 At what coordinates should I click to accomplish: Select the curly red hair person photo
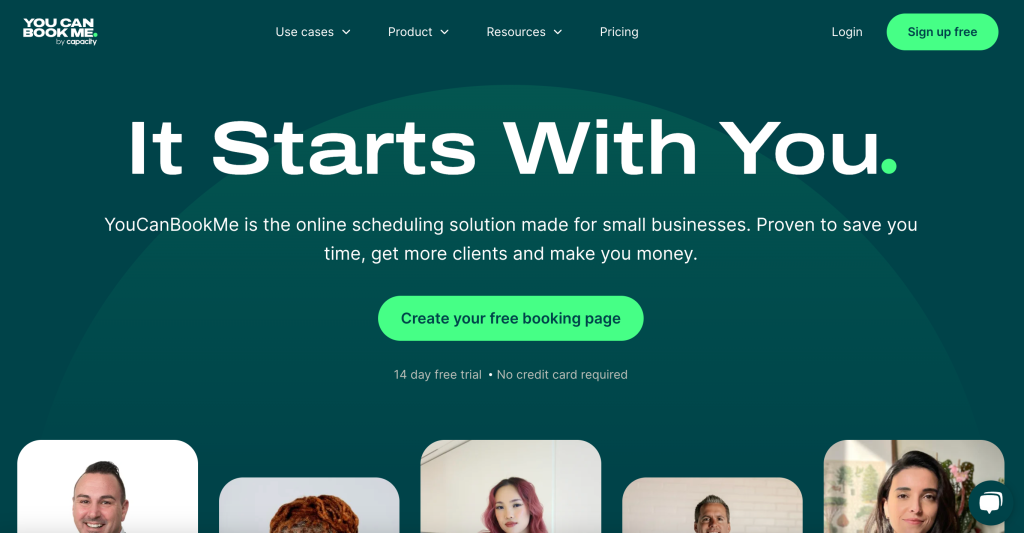click(x=309, y=505)
